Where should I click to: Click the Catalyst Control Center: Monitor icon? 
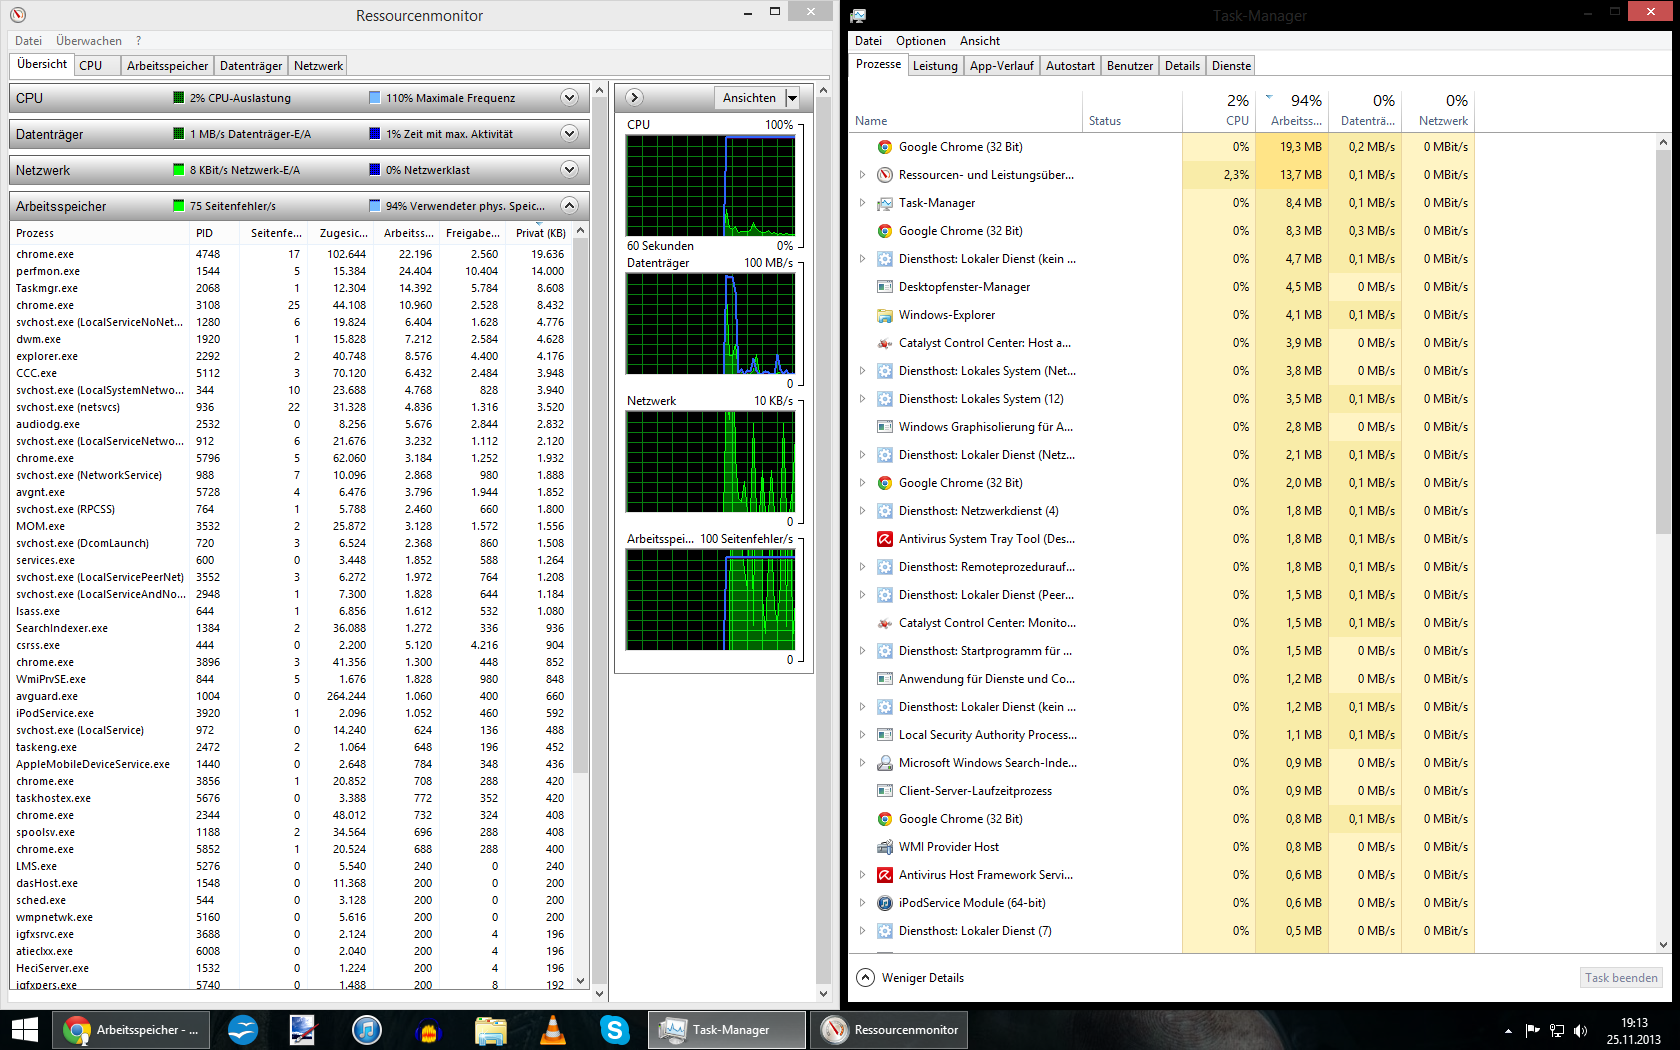click(884, 623)
